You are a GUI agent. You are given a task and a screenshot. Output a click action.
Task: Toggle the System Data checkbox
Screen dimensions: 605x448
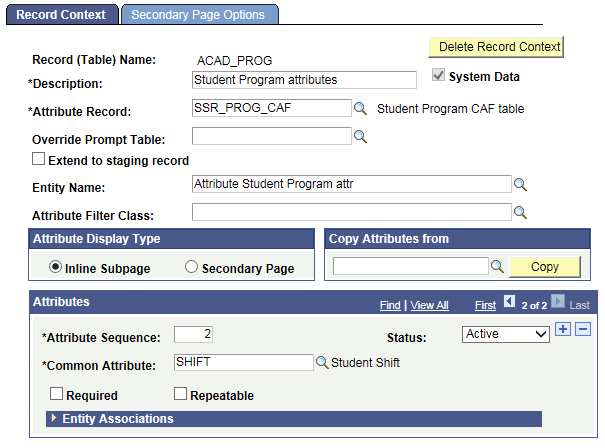point(438,75)
